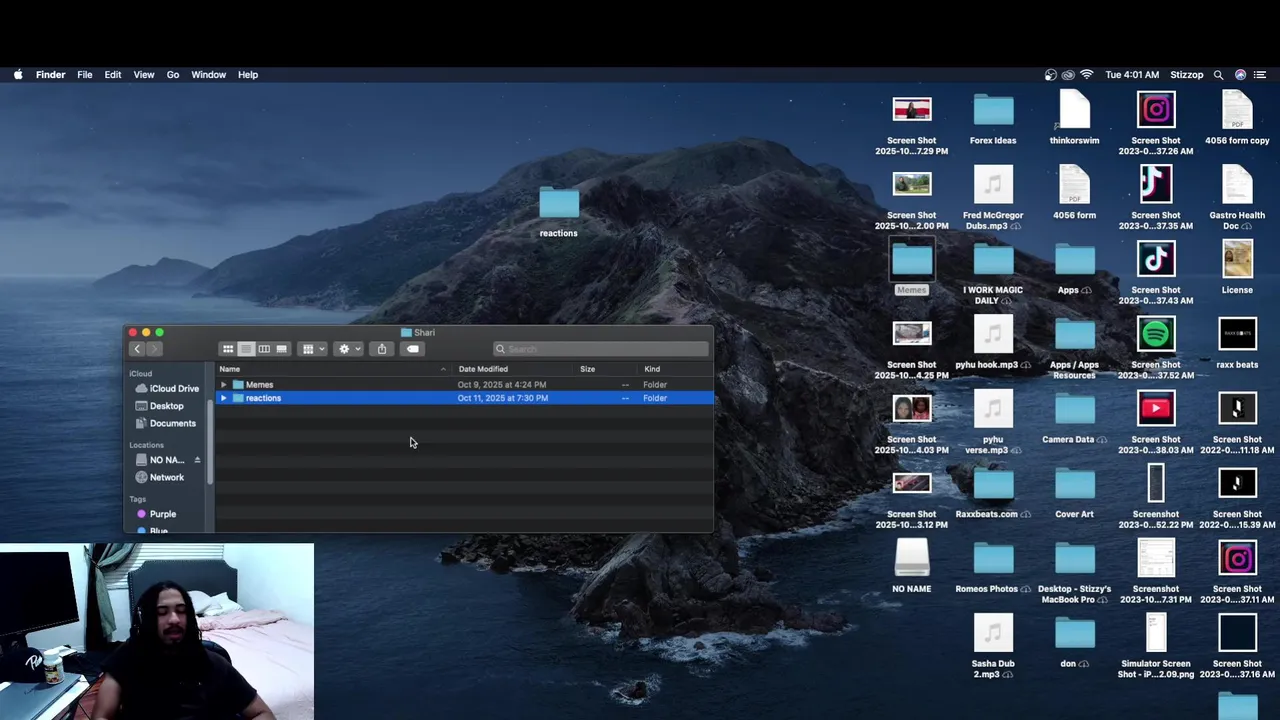Open Network in Finder sidebar
The width and height of the screenshot is (1280, 720).
pyautogui.click(x=160, y=477)
